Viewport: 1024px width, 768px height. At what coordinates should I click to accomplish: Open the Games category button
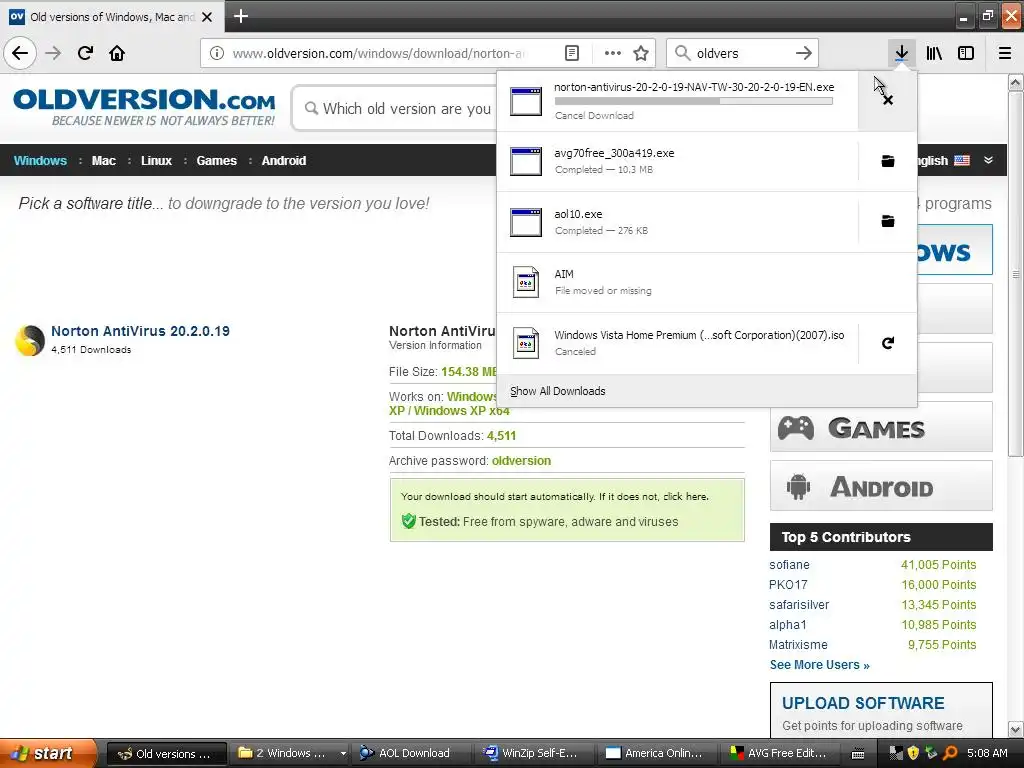[x=881, y=428]
